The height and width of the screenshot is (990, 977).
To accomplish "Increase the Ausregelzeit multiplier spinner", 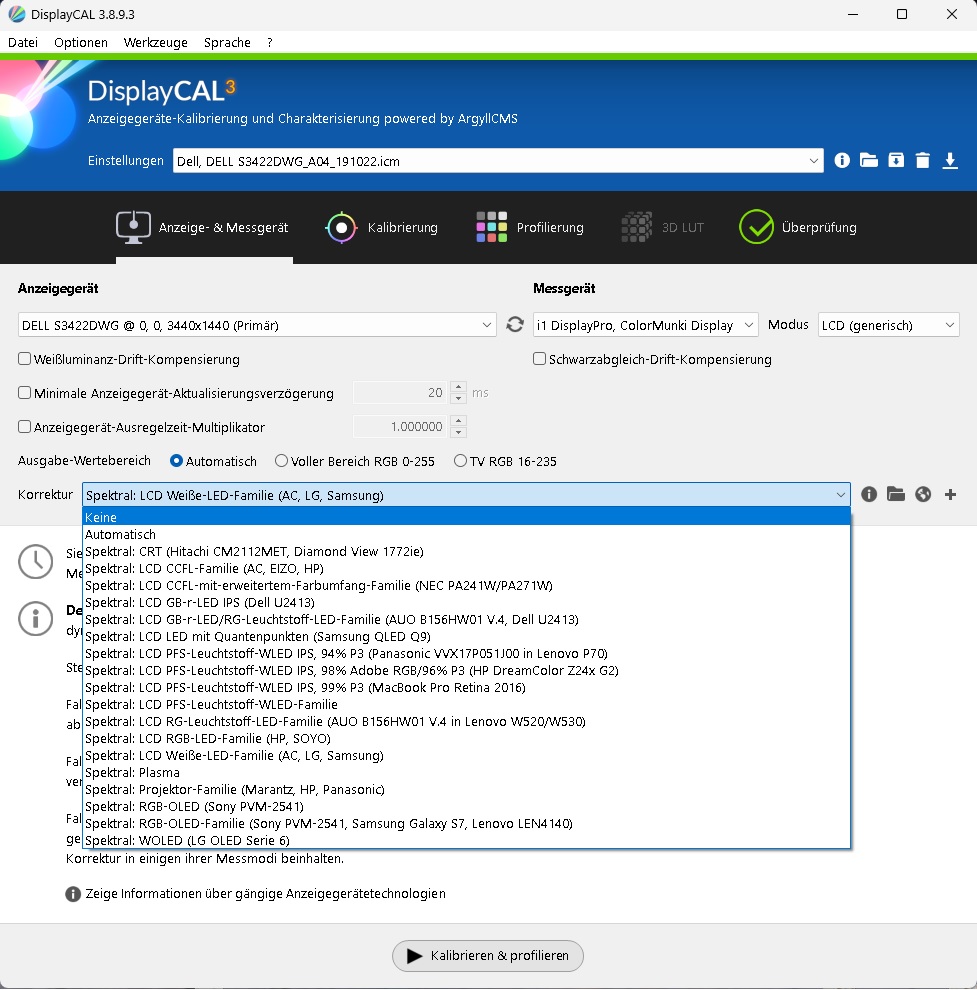I will pos(459,420).
